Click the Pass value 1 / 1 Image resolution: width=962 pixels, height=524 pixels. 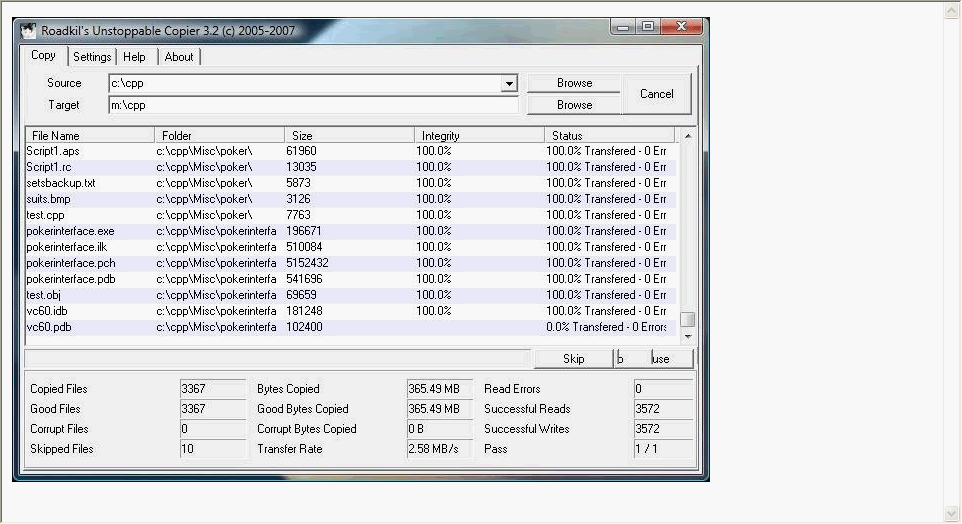(664, 449)
